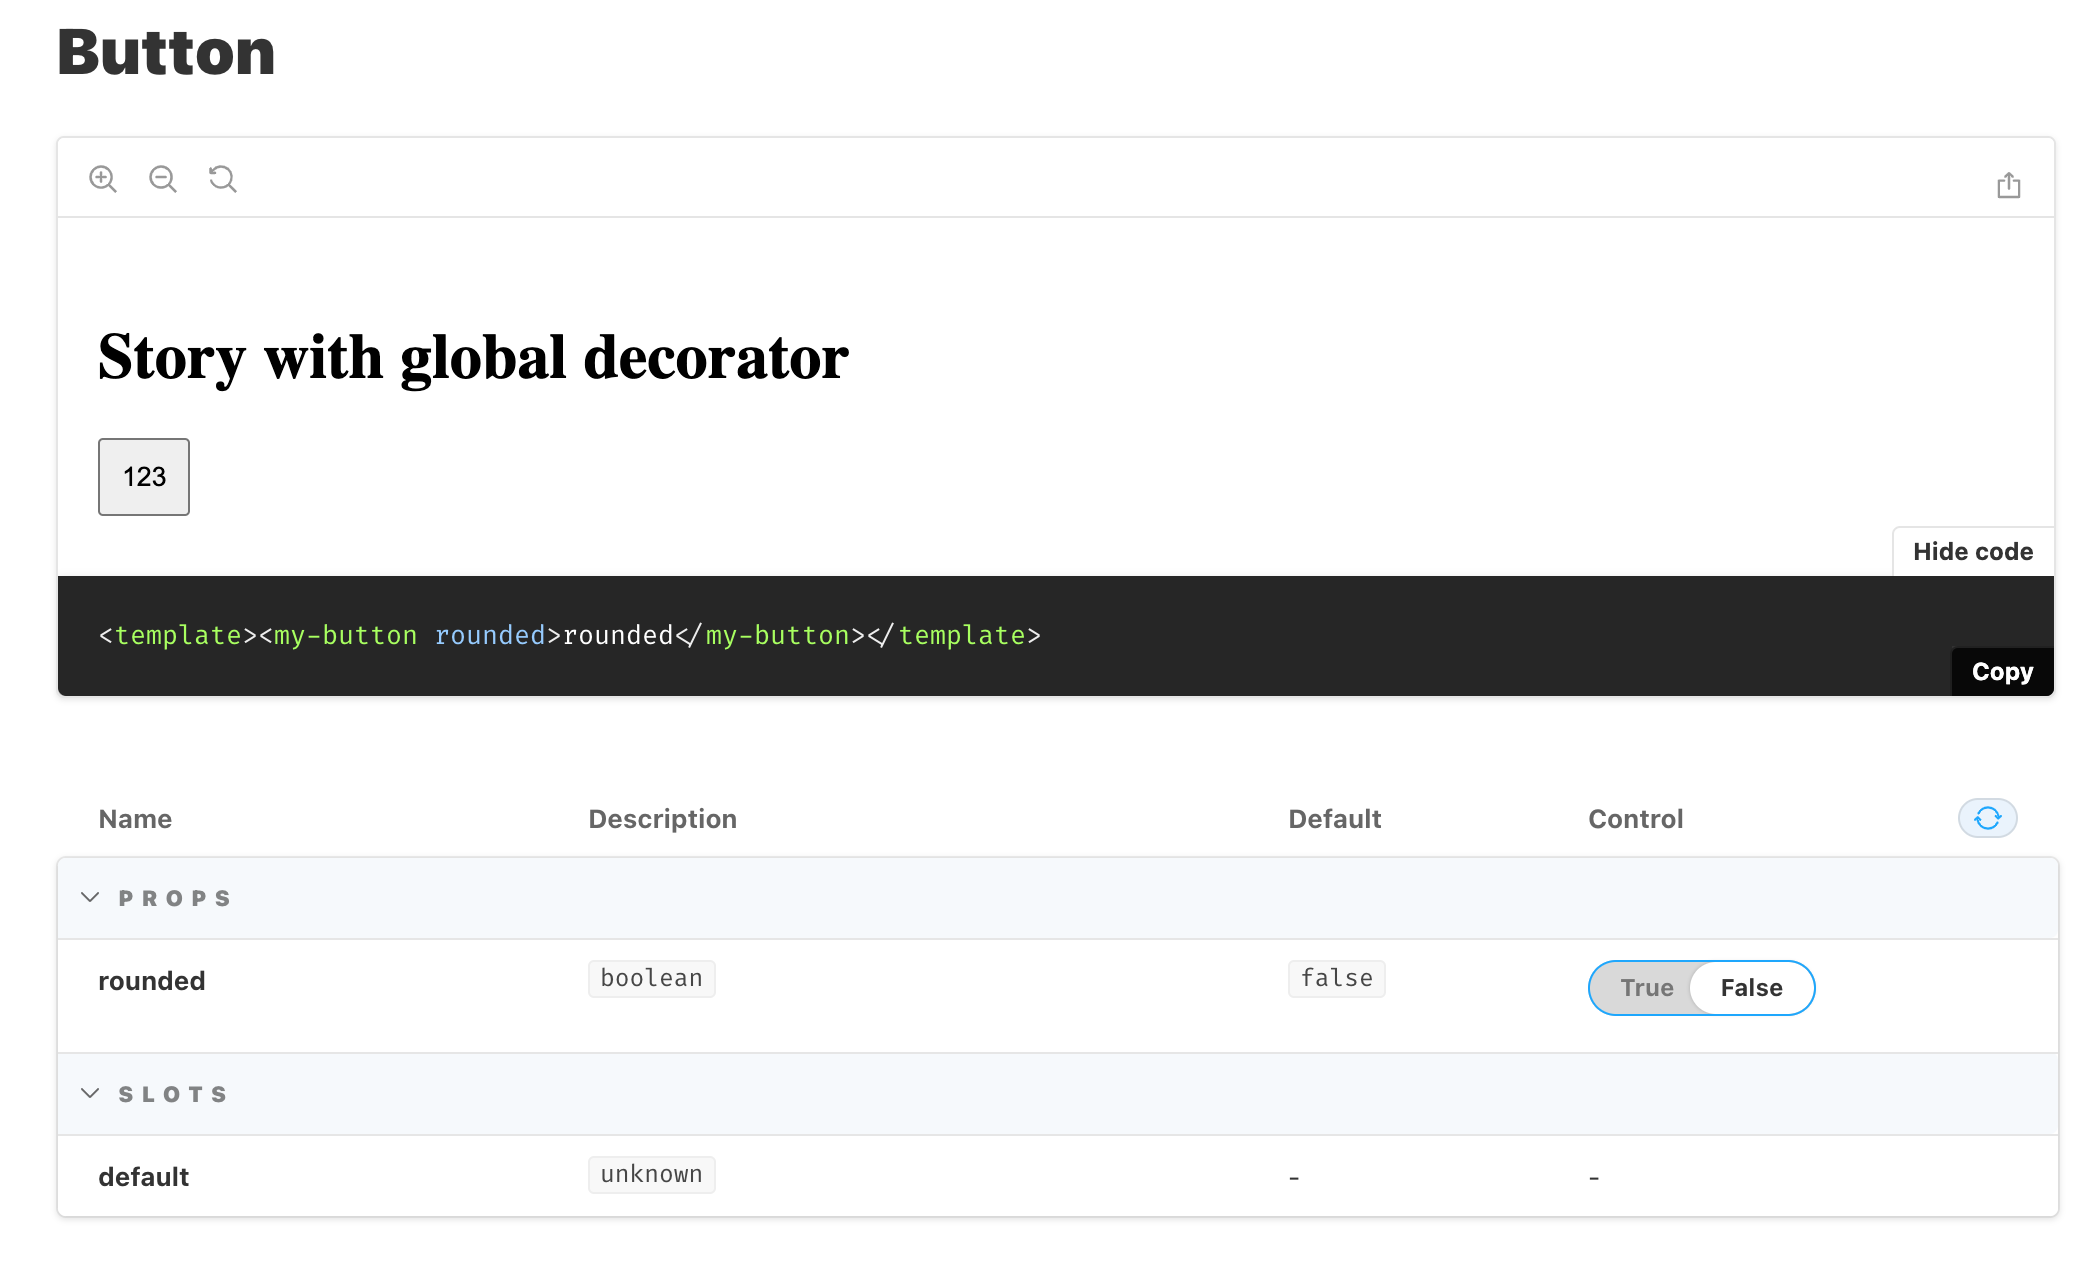Collapse the PROPS section

click(x=91, y=897)
